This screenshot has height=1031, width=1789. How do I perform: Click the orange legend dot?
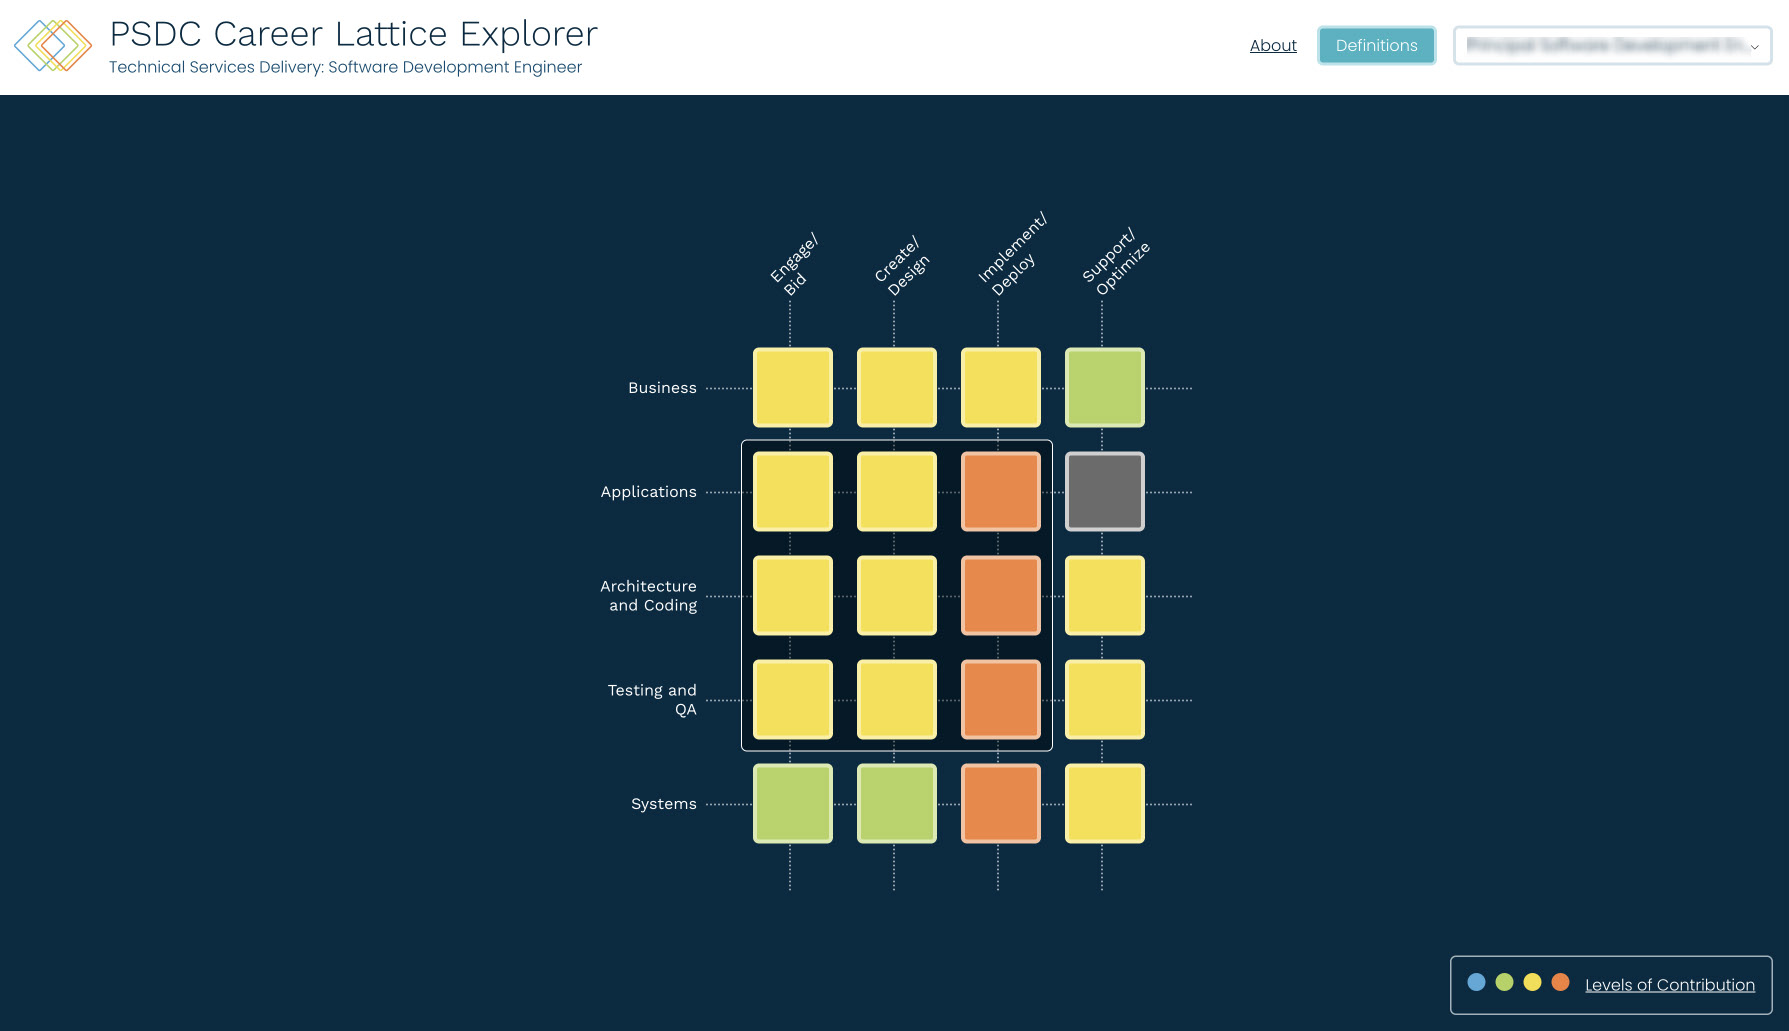1560,983
